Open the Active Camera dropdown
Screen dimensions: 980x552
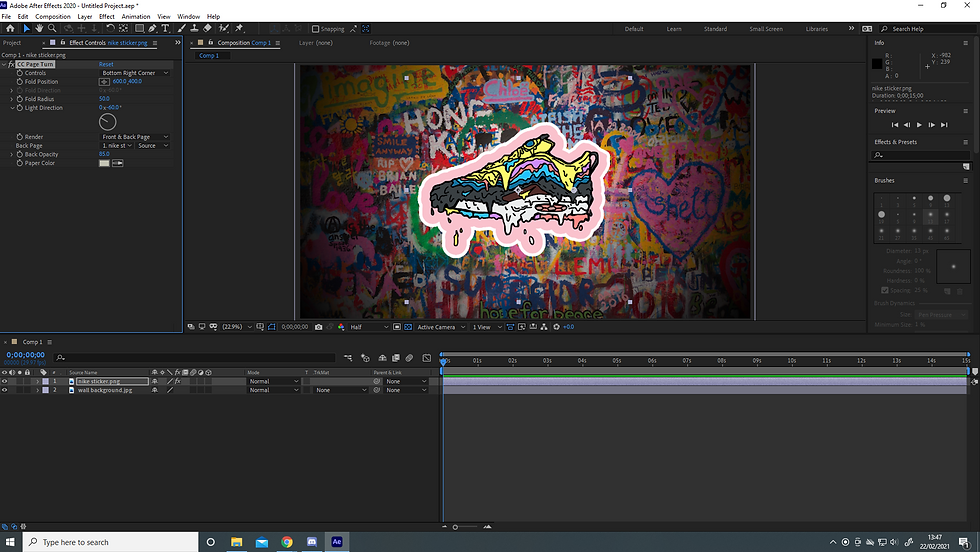pyautogui.click(x=441, y=327)
